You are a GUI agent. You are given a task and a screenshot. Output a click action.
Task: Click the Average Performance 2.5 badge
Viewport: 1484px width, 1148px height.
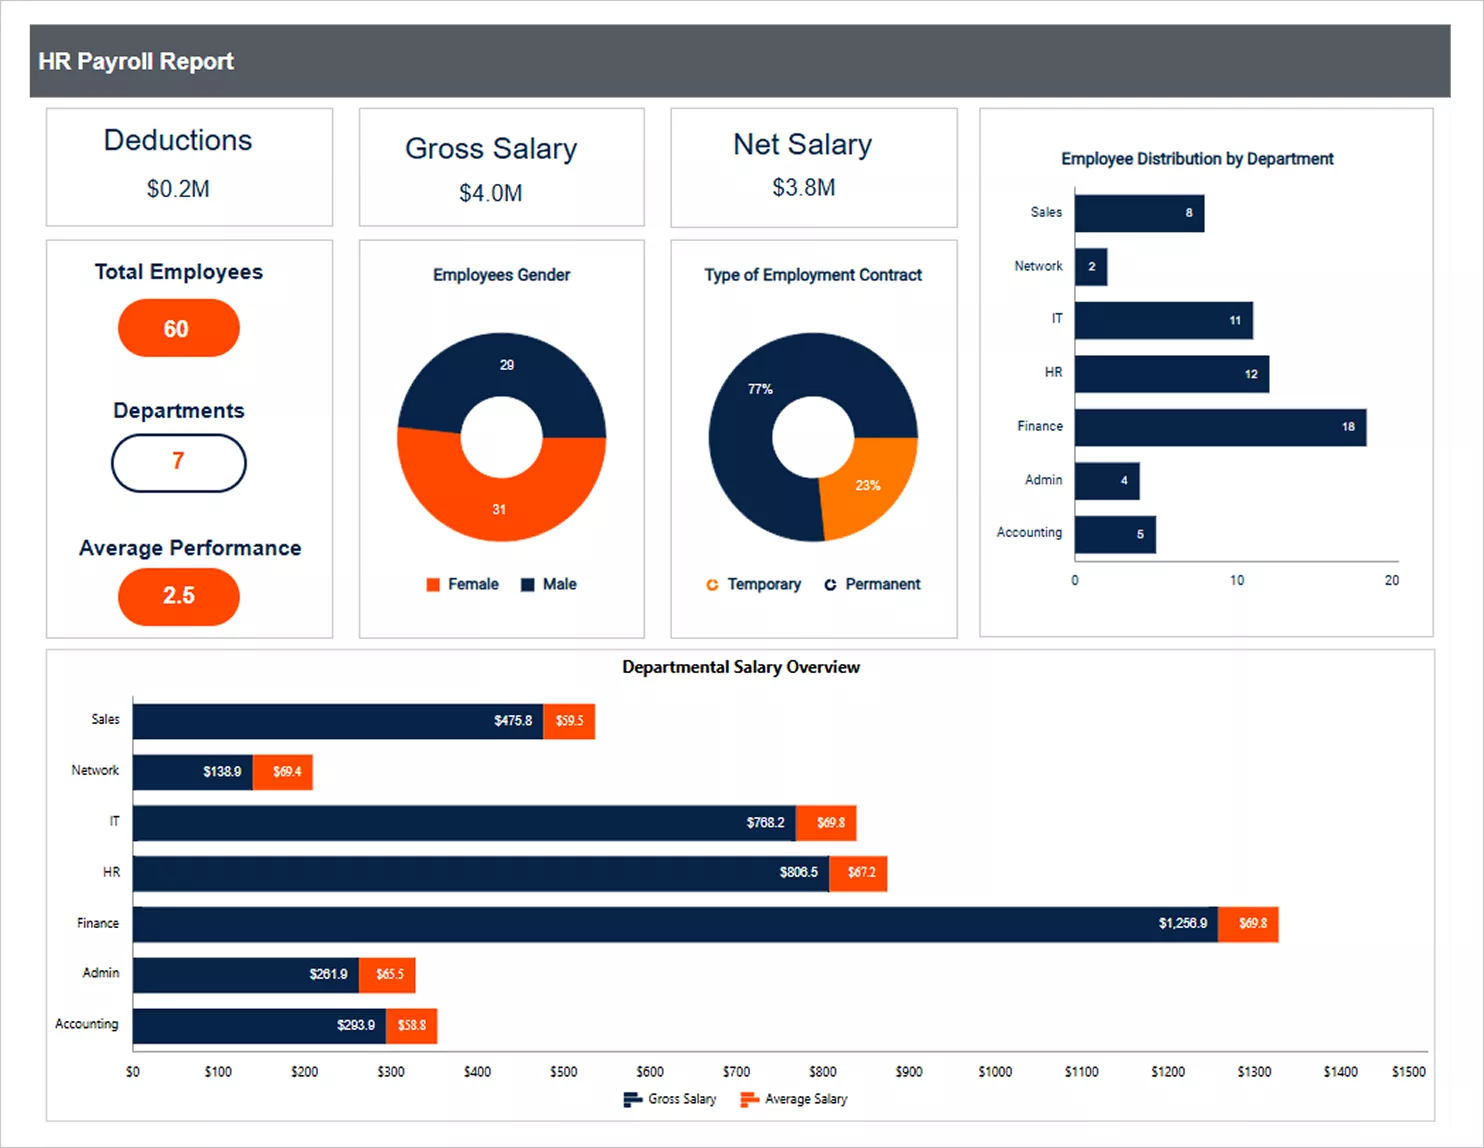[179, 596]
